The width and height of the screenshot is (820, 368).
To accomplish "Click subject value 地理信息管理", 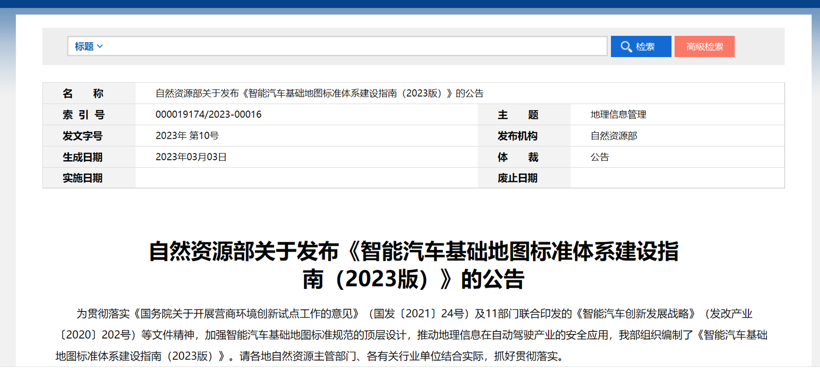I will pyautogui.click(x=619, y=114).
